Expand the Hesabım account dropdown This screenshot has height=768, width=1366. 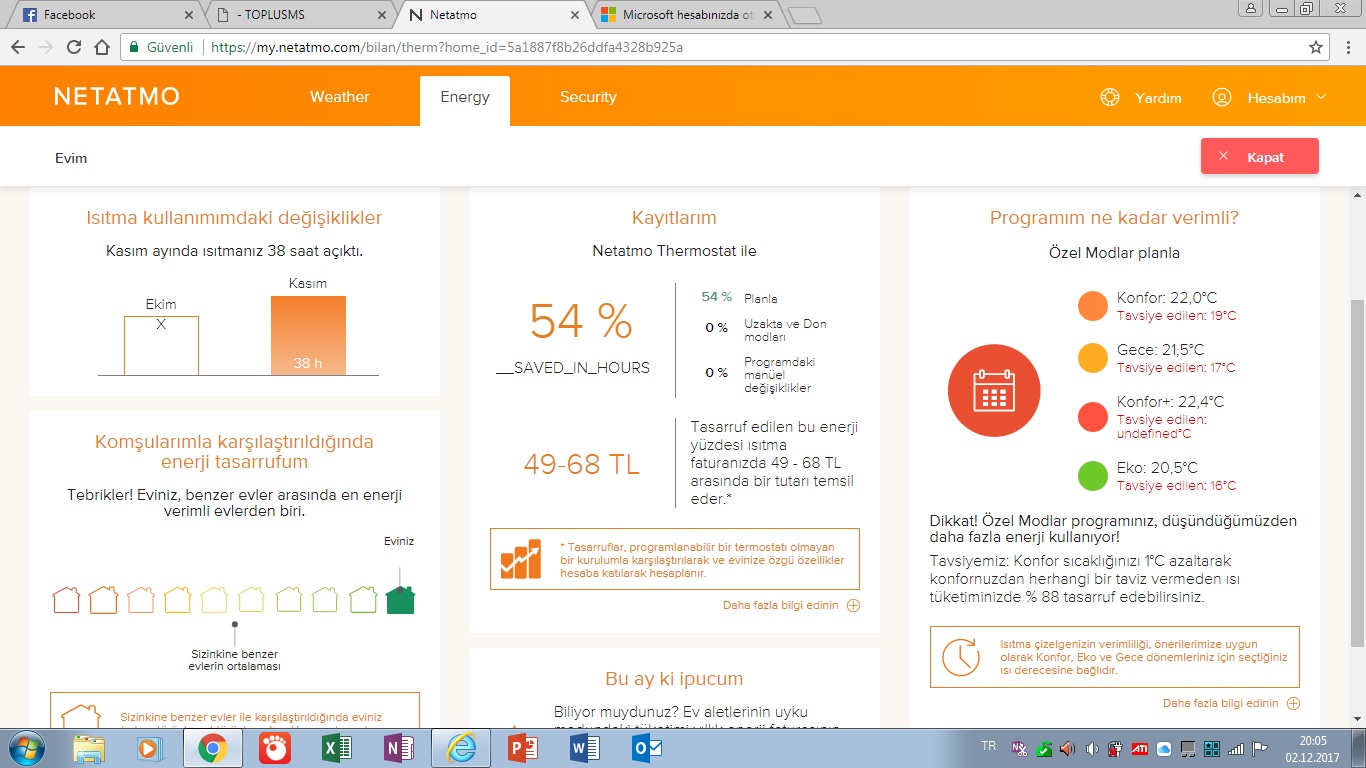[x=1321, y=97]
